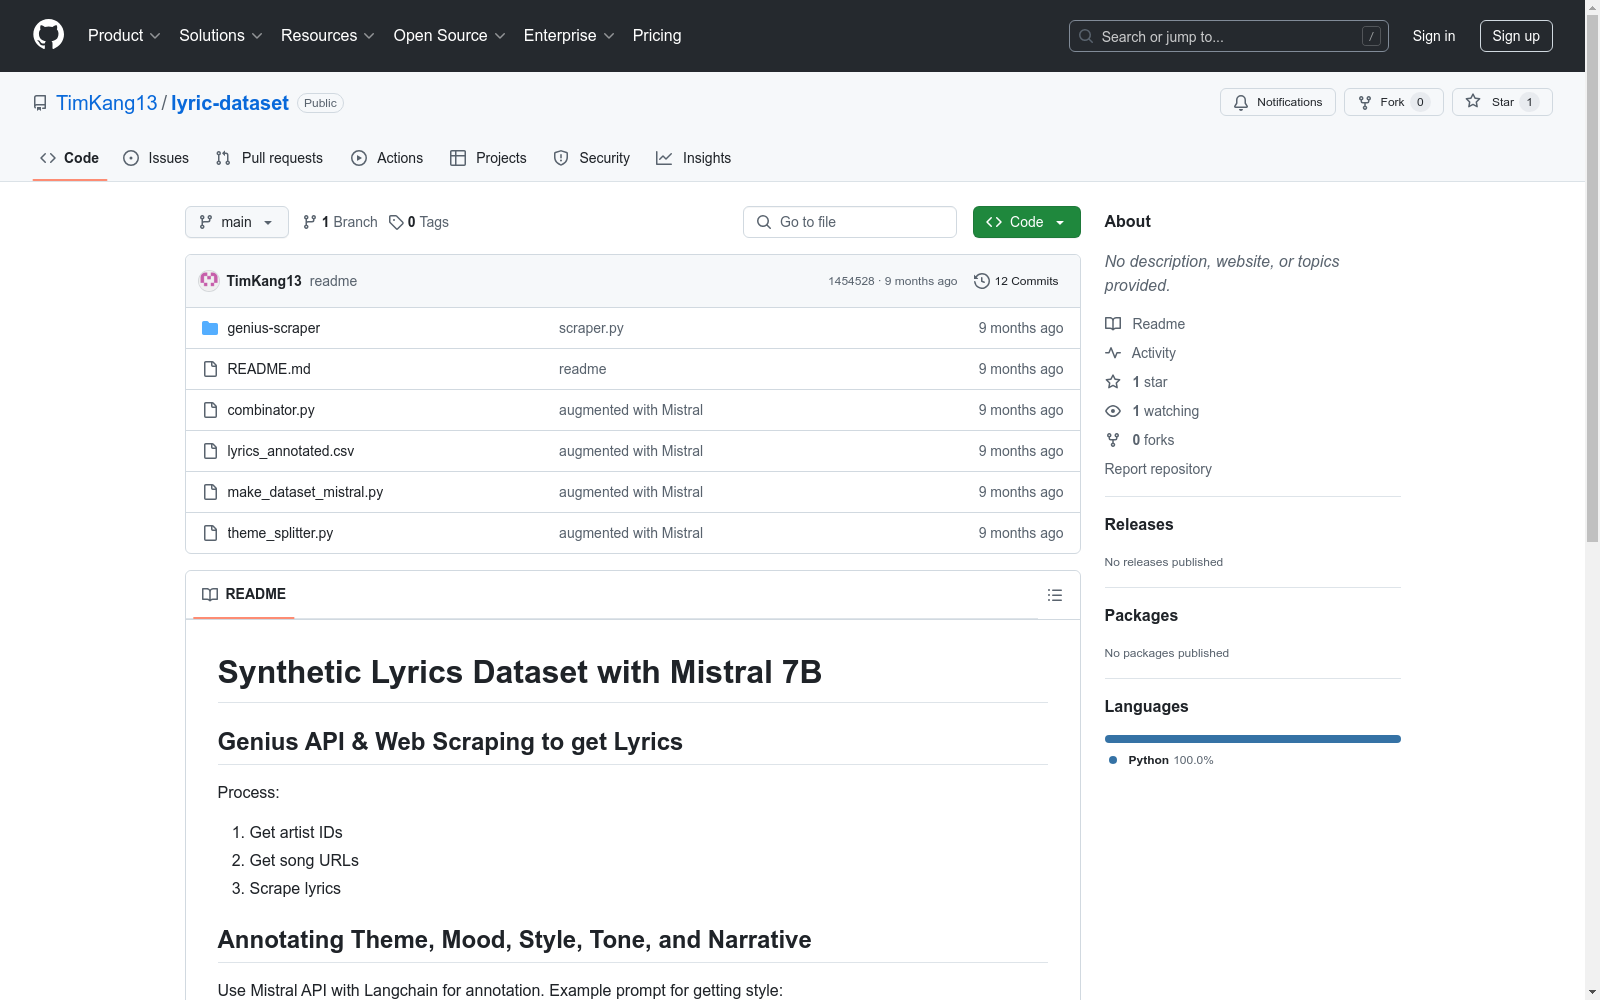1600x1000 pixels.
Task: Click the Packages heading link
Action: 1141,615
